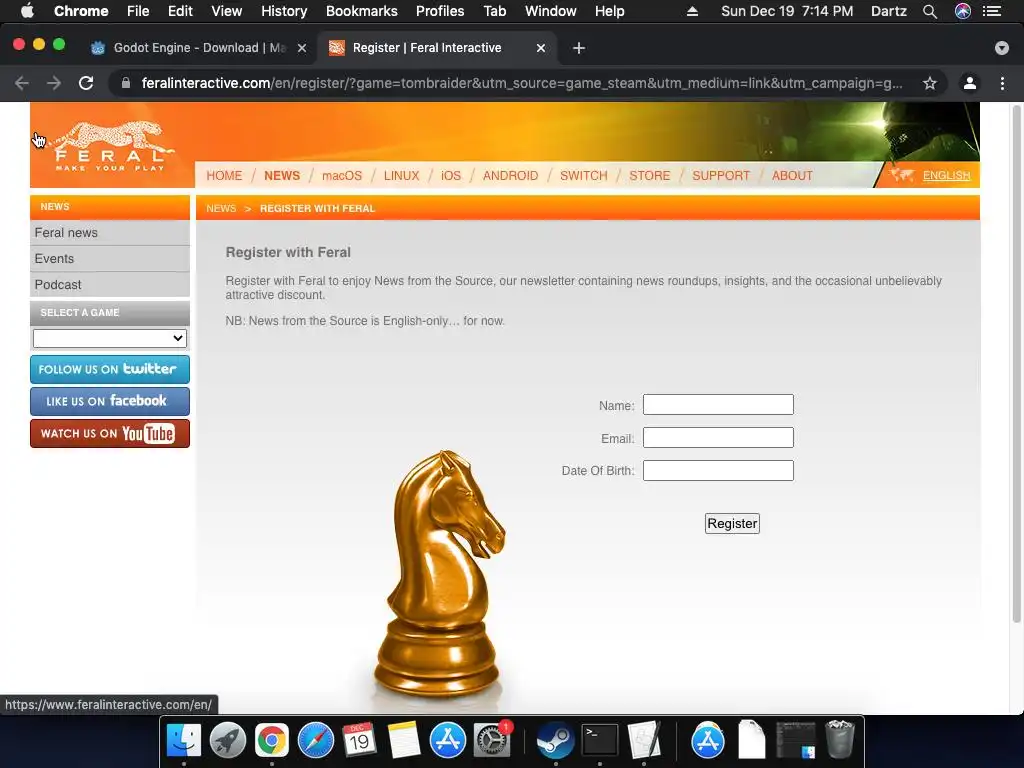Open the Bookmarks menu

coord(362,11)
